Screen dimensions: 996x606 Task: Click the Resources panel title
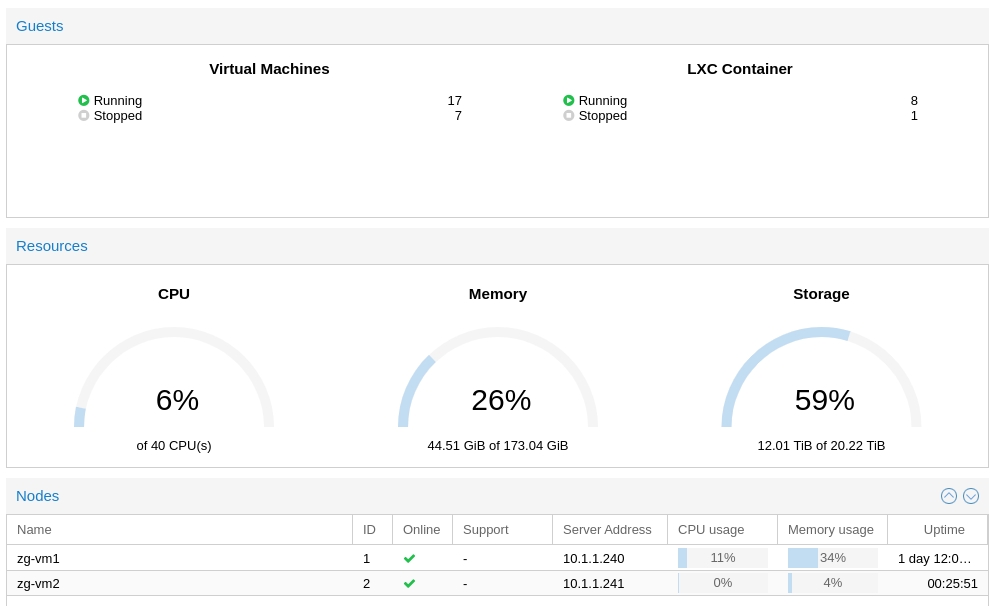pyautogui.click(x=51, y=246)
